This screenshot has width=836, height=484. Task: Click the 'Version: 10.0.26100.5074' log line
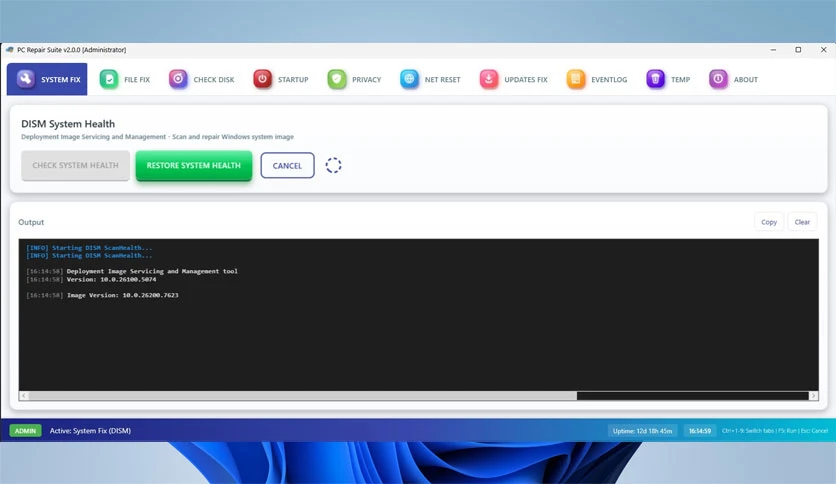91,279
